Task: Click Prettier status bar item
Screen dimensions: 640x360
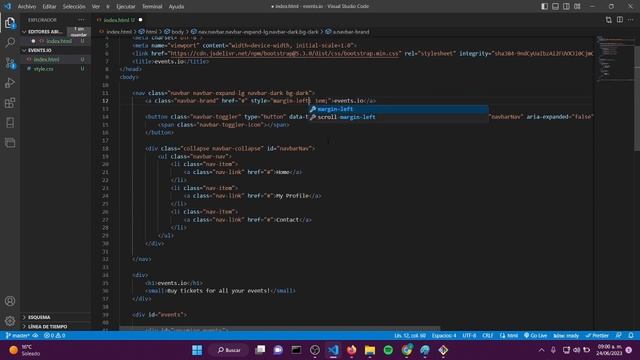Action: coord(597,336)
